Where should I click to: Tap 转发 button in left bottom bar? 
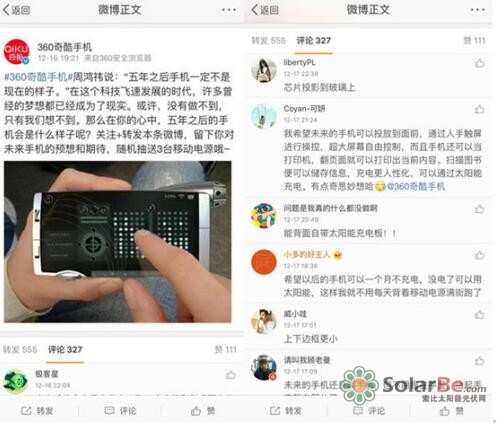(x=37, y=411)
